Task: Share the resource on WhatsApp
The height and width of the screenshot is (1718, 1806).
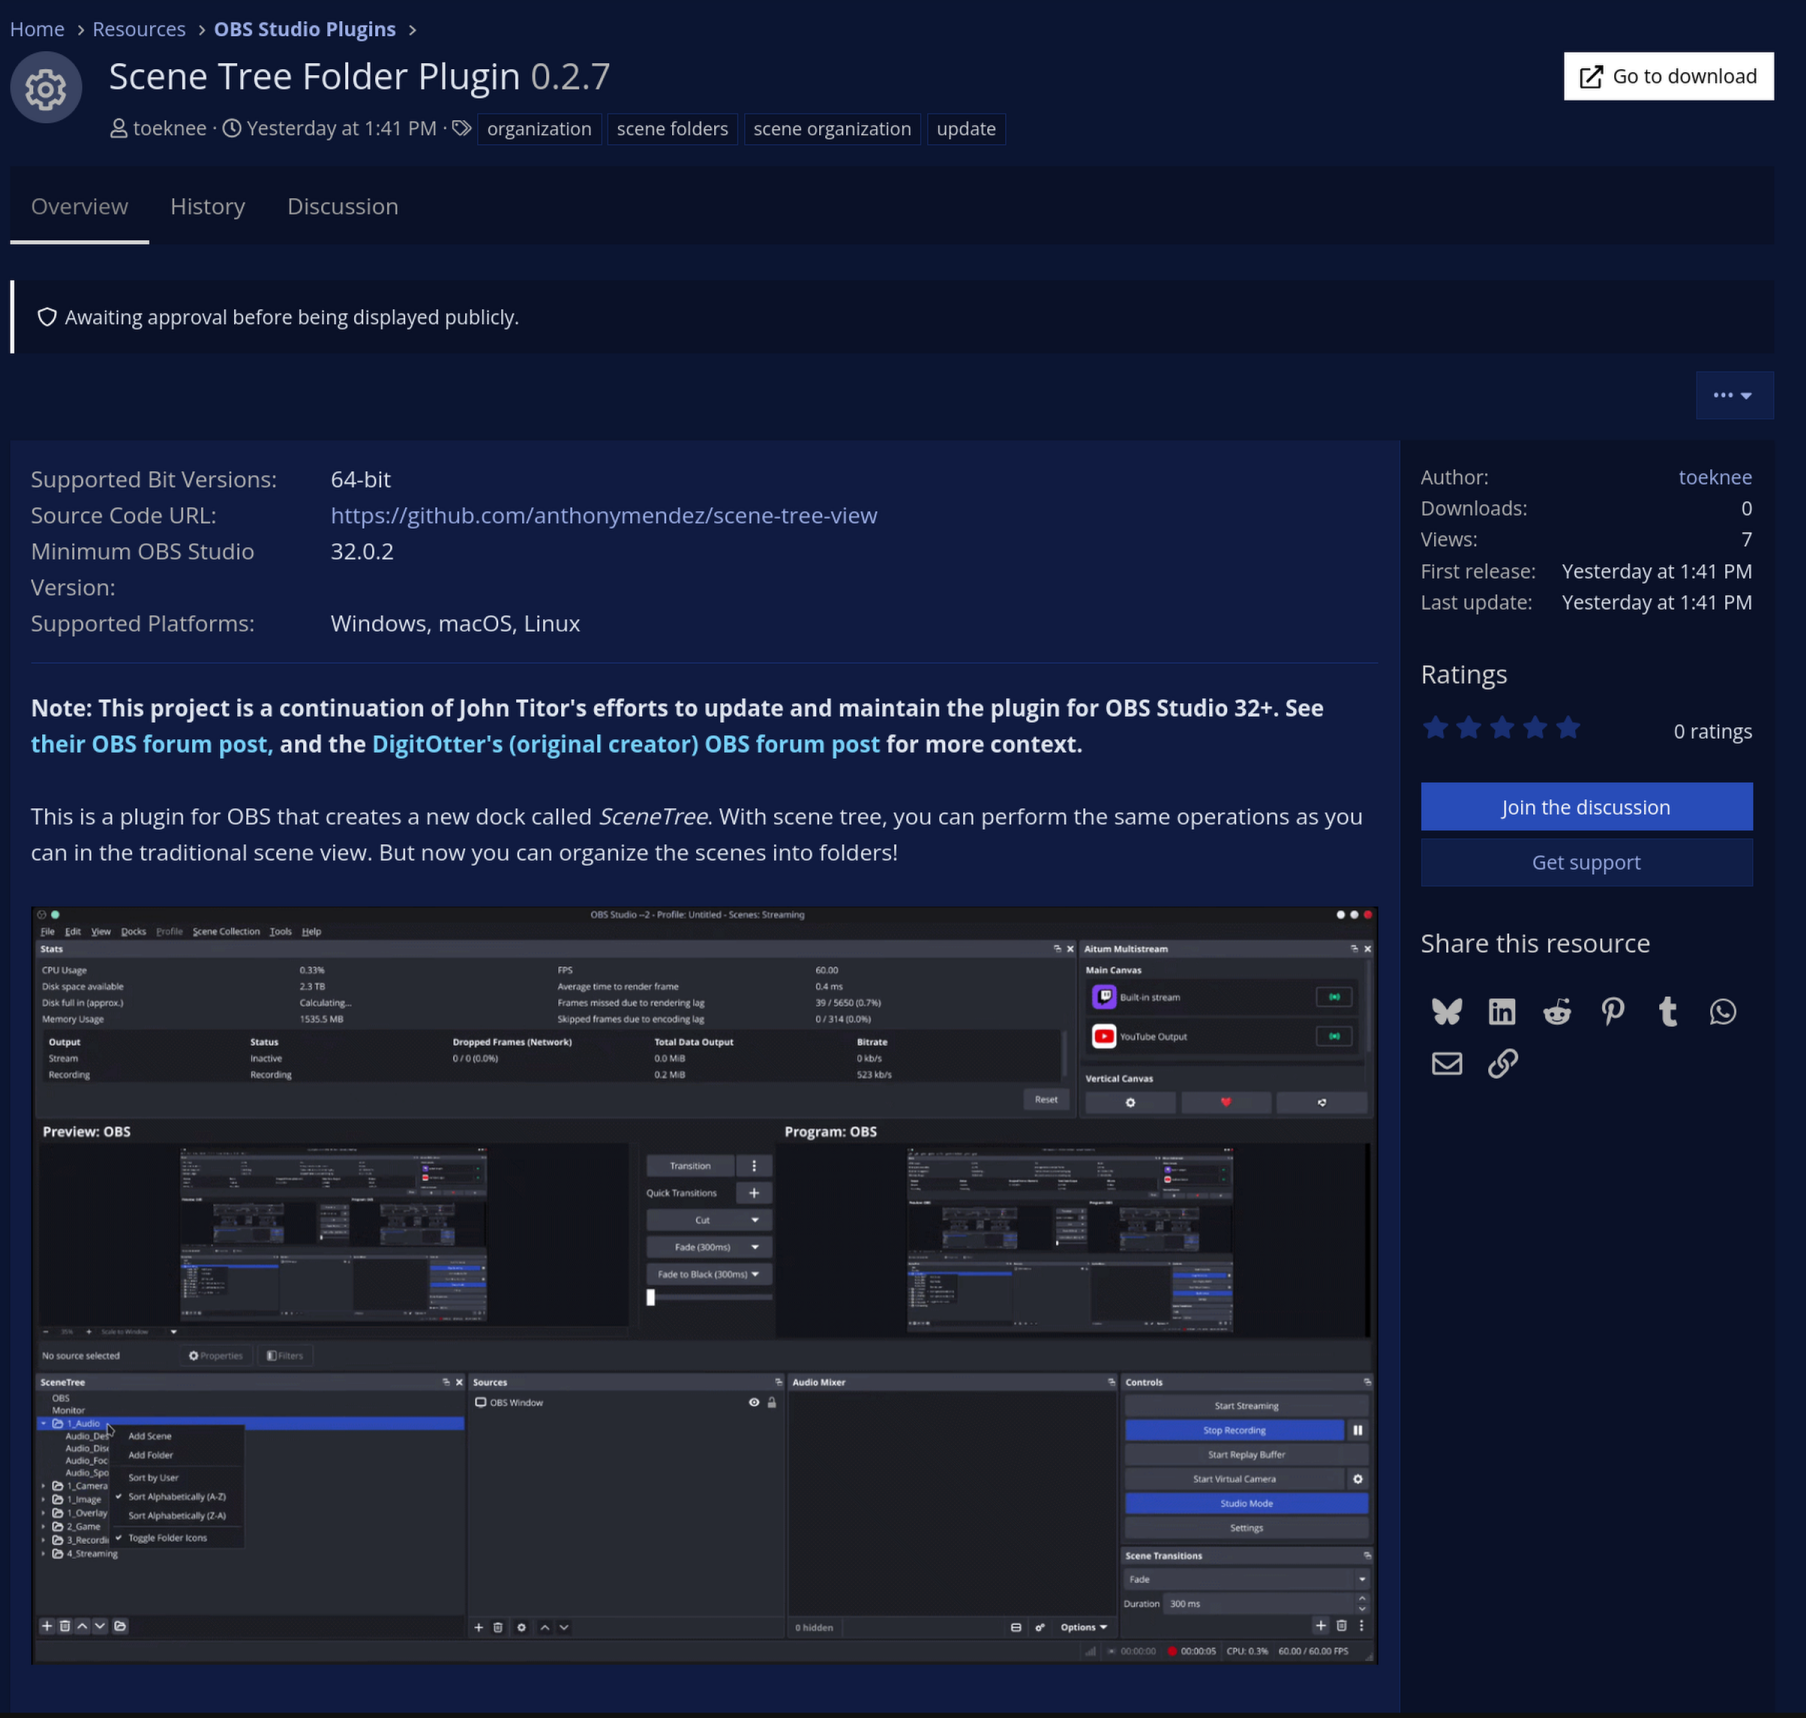Action: [x=1723, y=1012]
